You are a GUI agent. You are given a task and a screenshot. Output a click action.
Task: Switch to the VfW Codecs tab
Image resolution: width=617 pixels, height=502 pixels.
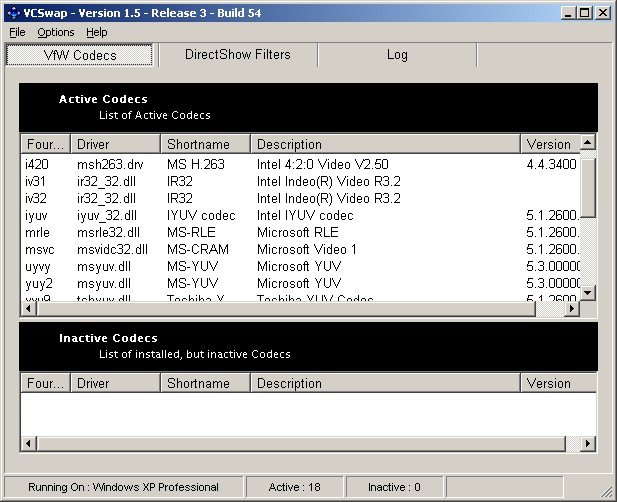(x=80, y=55)
